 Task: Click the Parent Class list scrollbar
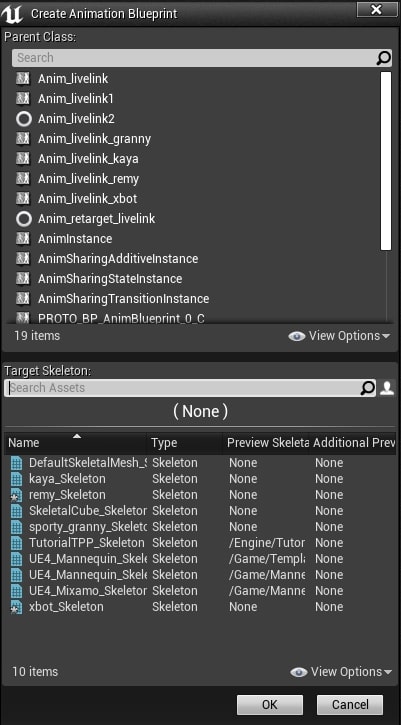point(386,161)
